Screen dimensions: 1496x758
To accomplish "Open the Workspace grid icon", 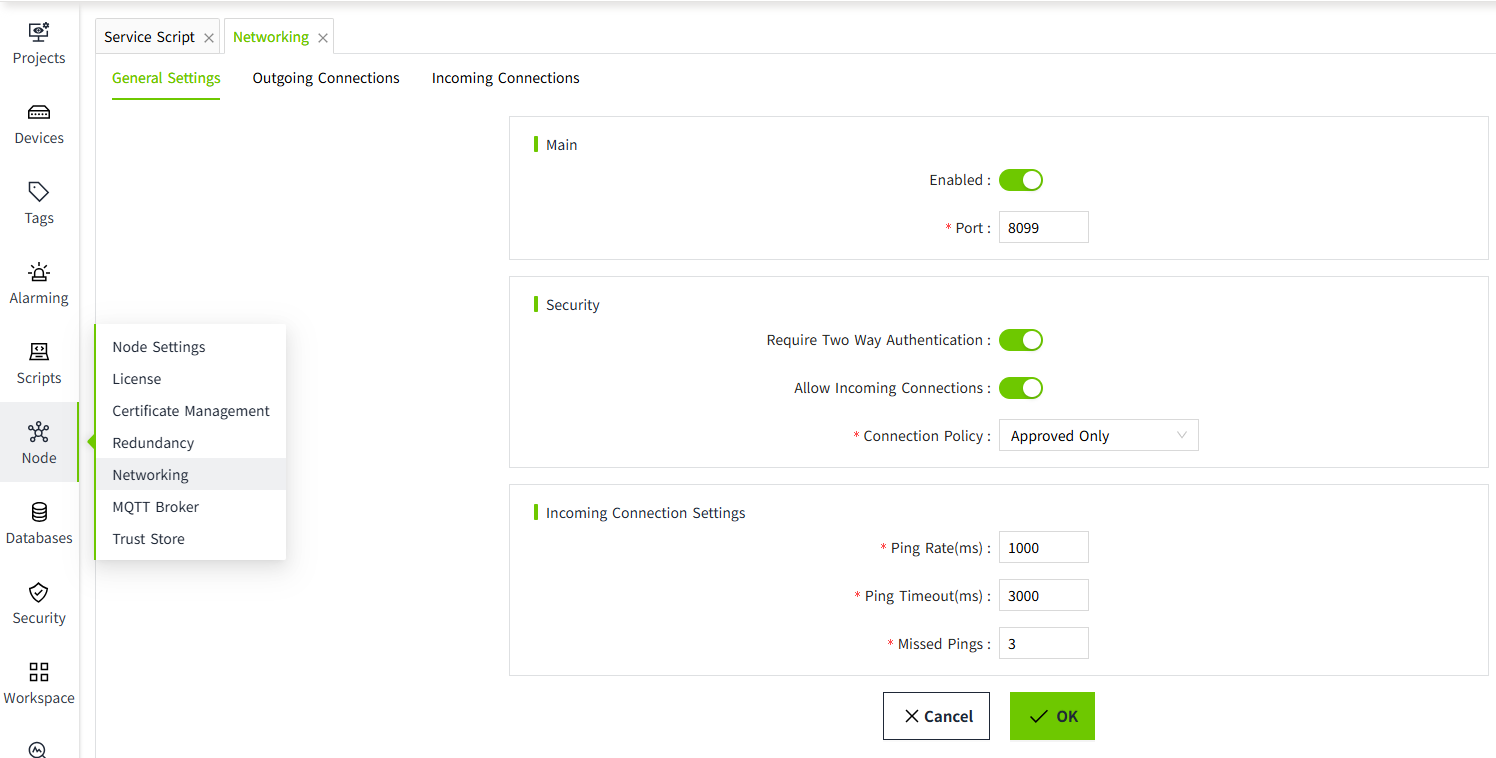I will point(39,672).
